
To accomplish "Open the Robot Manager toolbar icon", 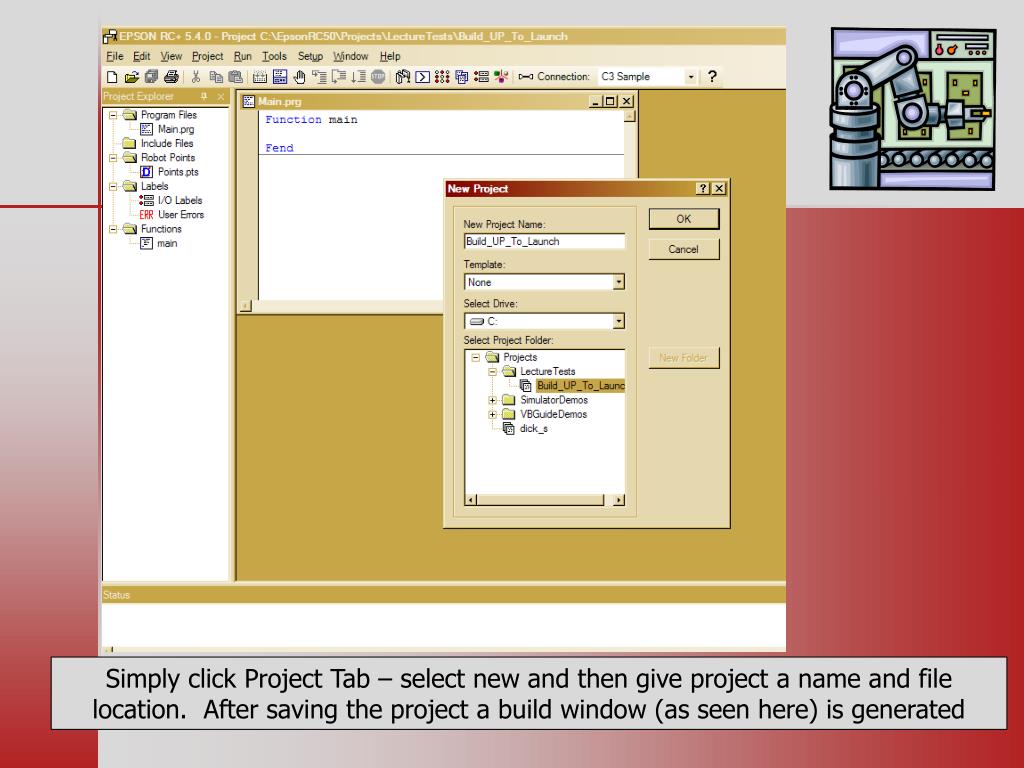I will 403,77.
